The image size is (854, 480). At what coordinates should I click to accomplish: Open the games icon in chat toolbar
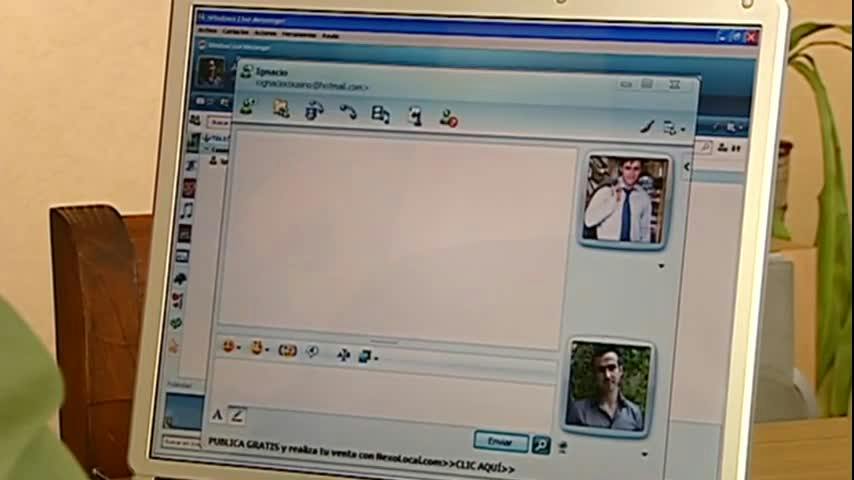(416, 116)
